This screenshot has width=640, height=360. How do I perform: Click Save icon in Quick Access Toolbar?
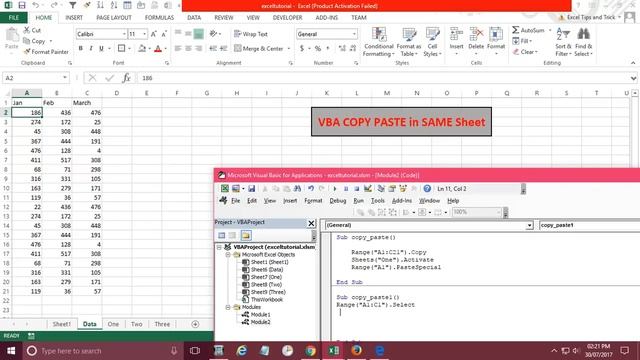22,5
